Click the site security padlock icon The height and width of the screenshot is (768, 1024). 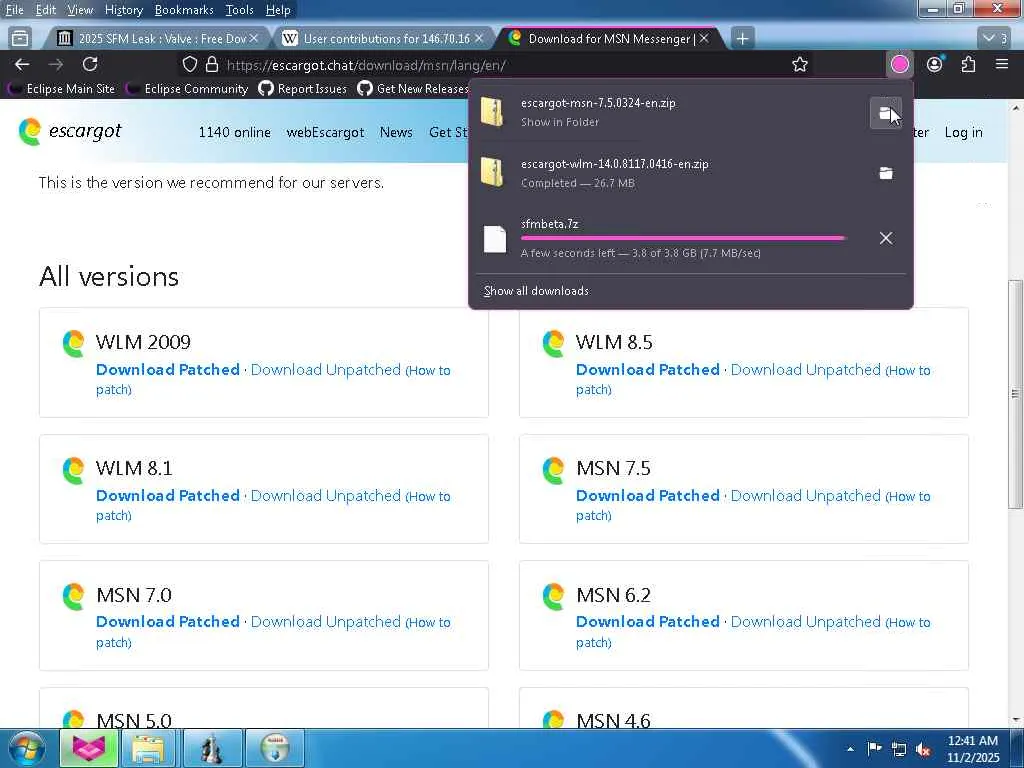coord(212,64)
